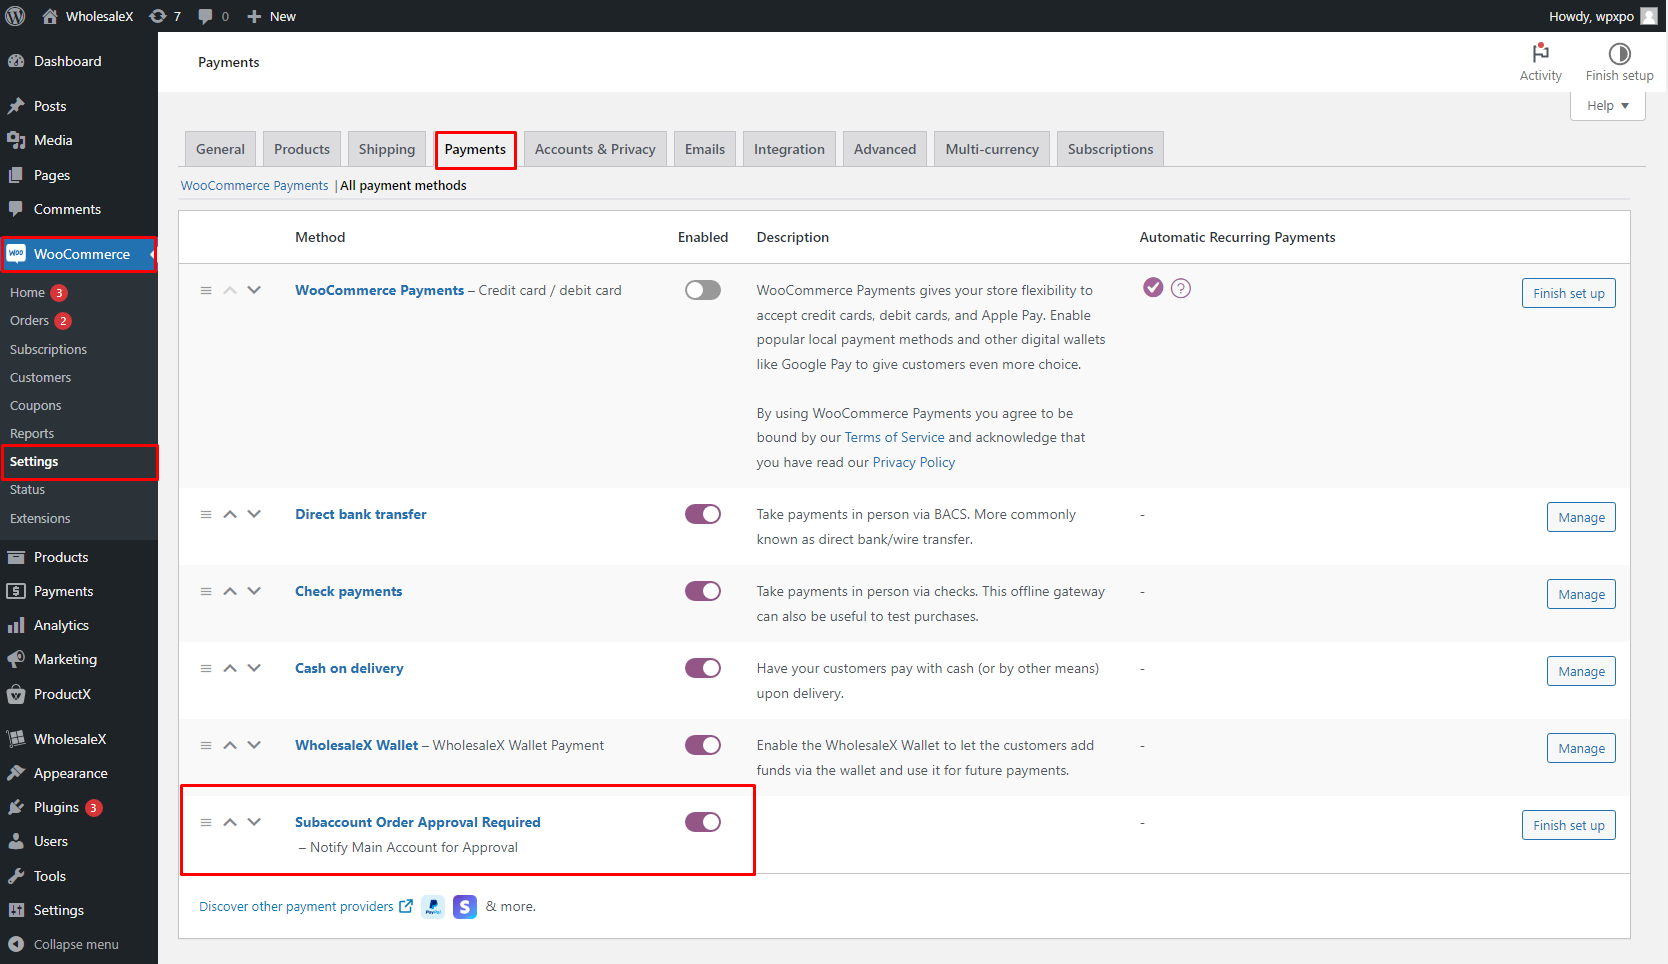Turn off the WholesaleX Wallet toggle
This screenshot has height=964, width=1668.
tap(703, 745)
